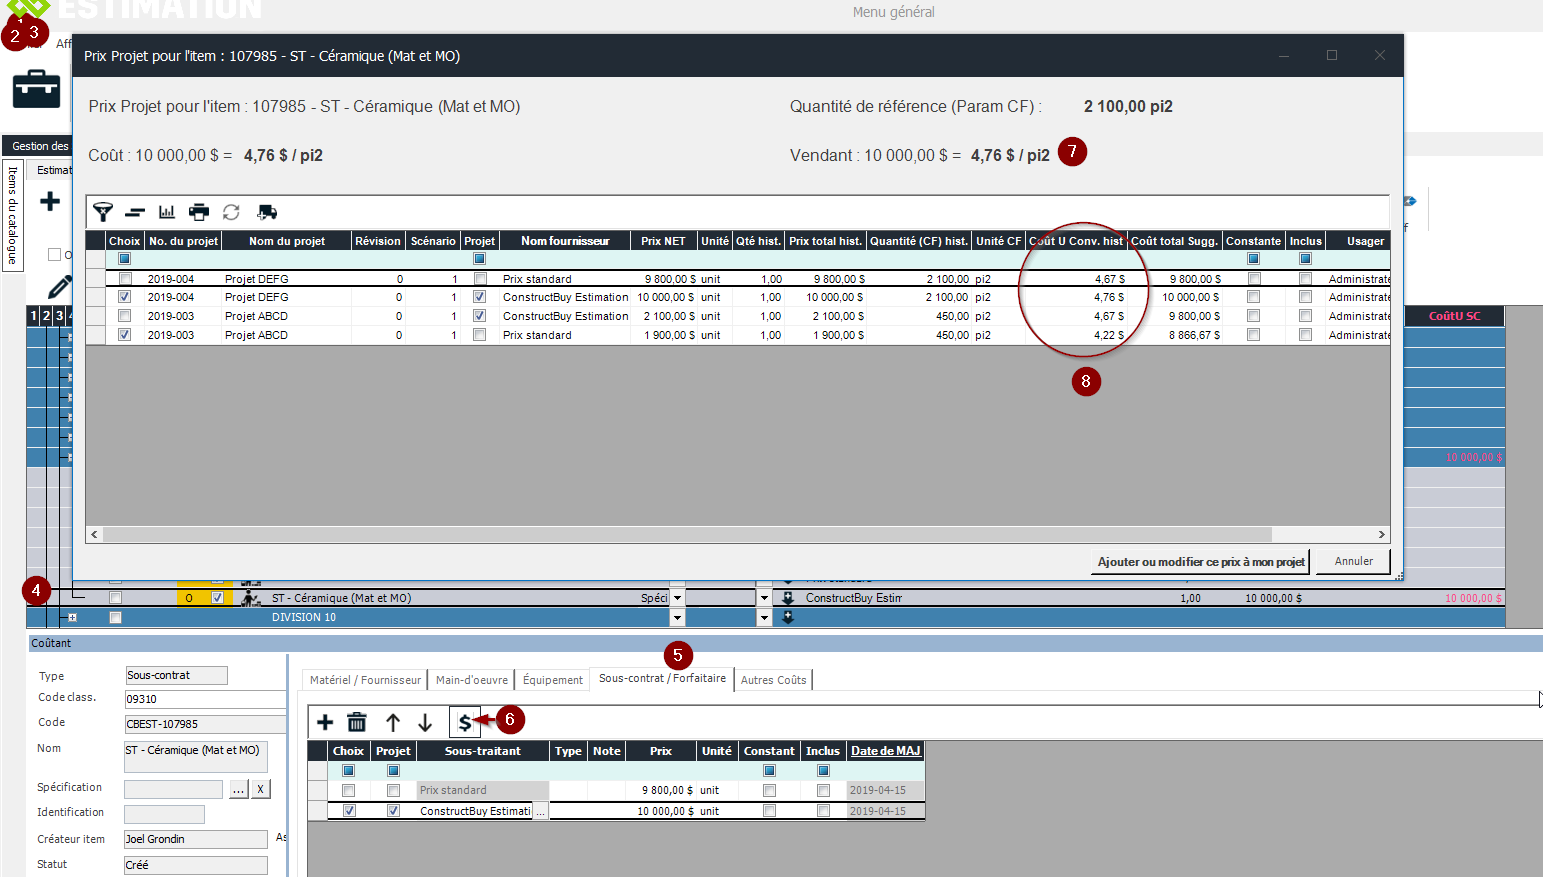Click the up arrow move icon

(393, 722)
